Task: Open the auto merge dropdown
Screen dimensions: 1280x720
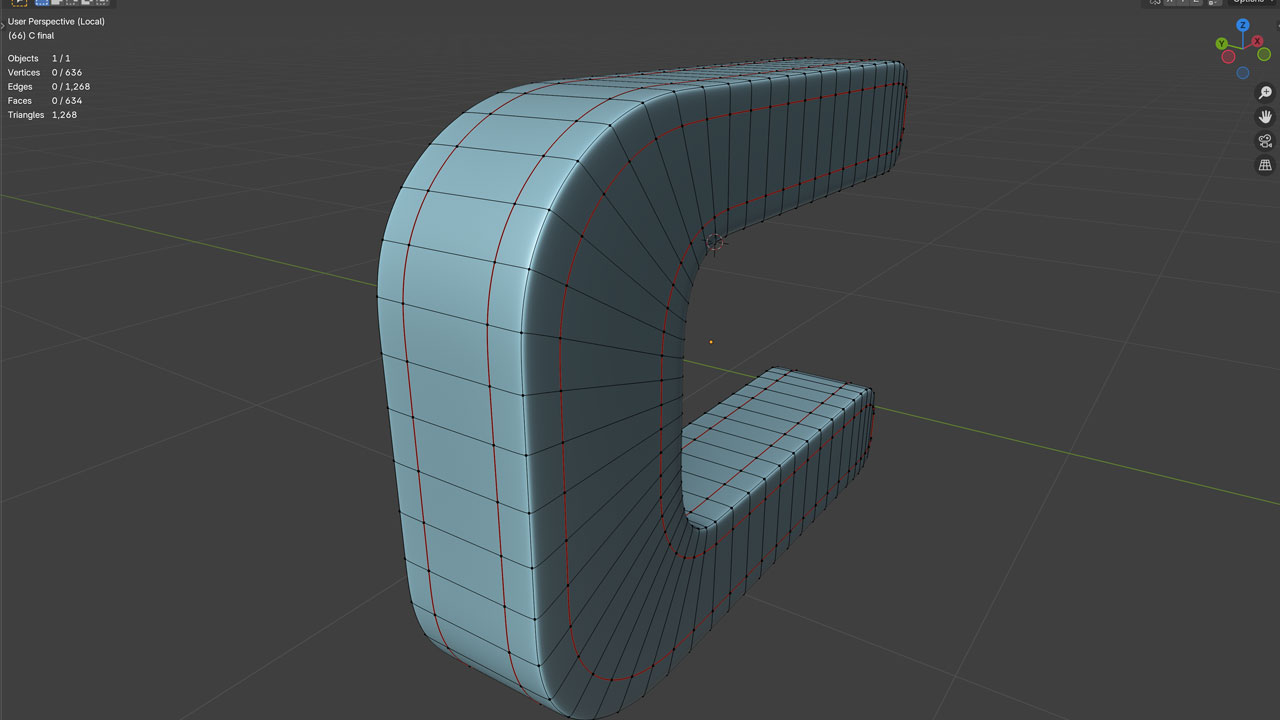Action: pyautogui.click(x=1214, y=2)
